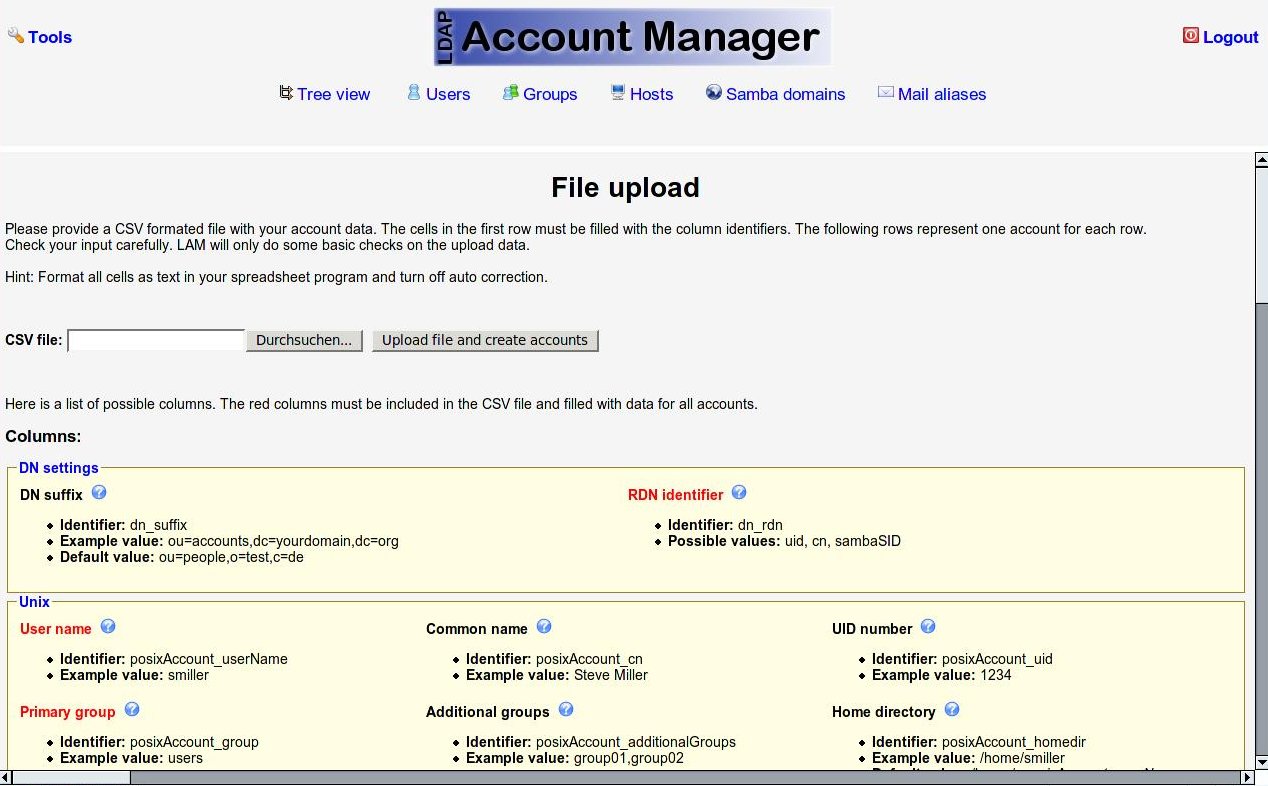Open the Groups section
This screenshot has height=786, width=1268.
549,94
